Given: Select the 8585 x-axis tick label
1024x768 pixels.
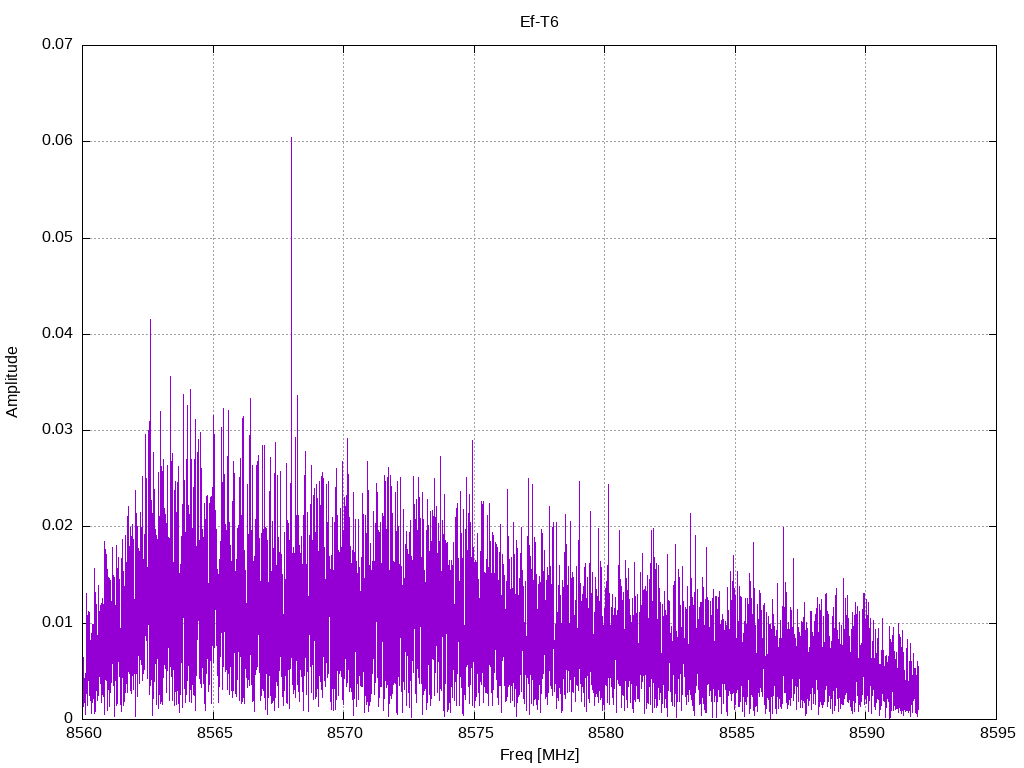Looking at the screenshot, I should (735, 734).
